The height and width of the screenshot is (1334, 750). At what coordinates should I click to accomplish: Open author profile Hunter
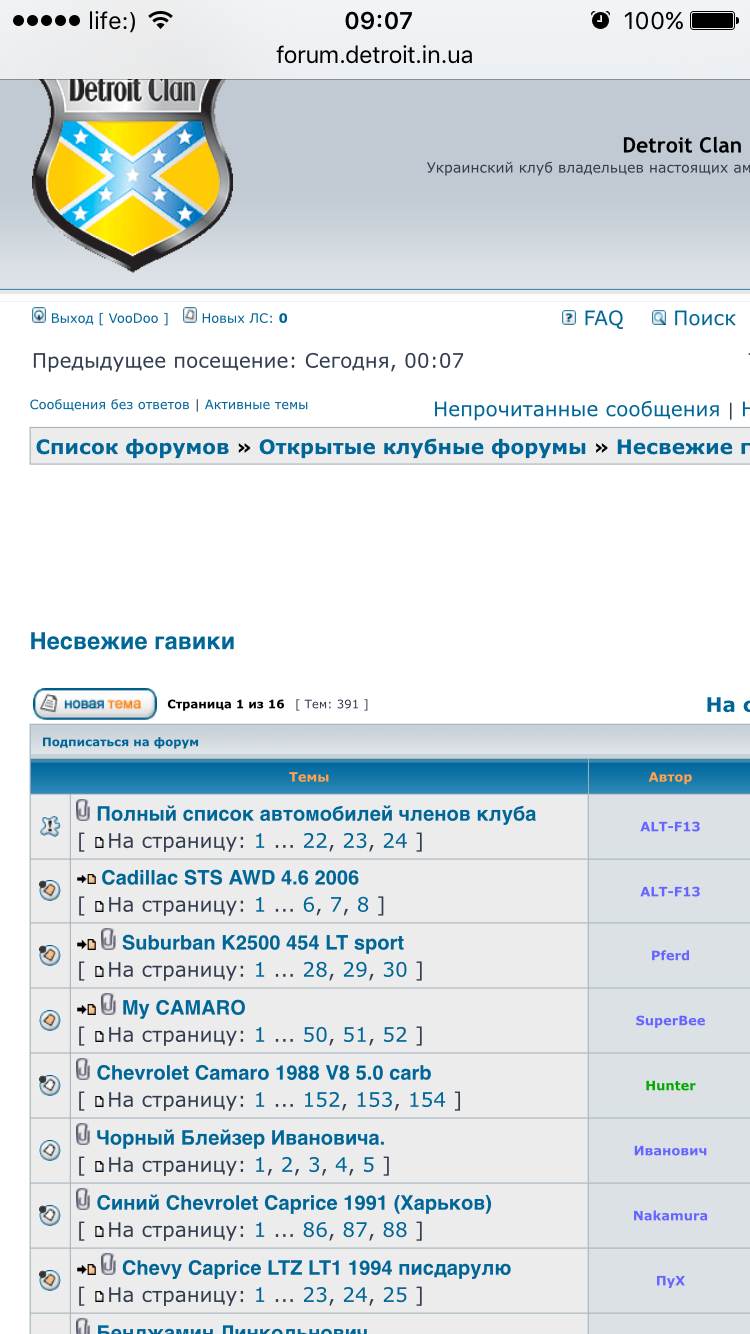(670, 1085)
